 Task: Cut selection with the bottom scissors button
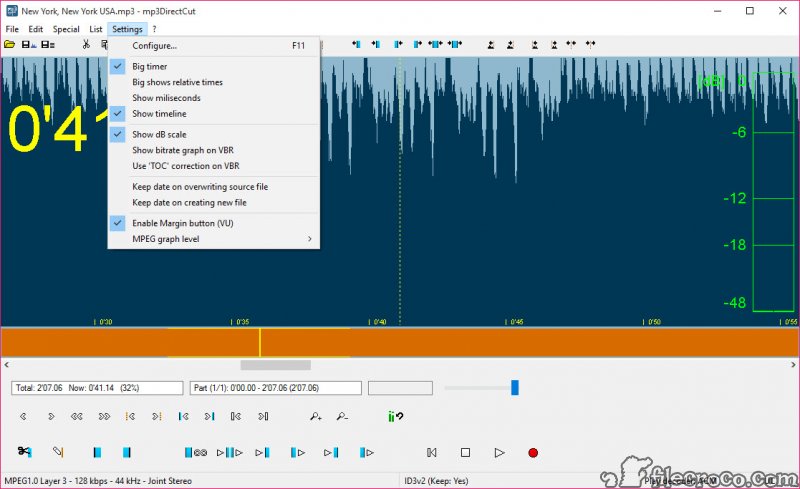point(24,452)
